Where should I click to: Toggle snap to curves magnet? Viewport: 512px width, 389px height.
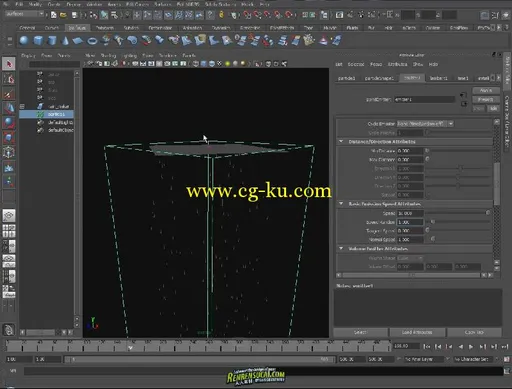[x=257, y=15]
